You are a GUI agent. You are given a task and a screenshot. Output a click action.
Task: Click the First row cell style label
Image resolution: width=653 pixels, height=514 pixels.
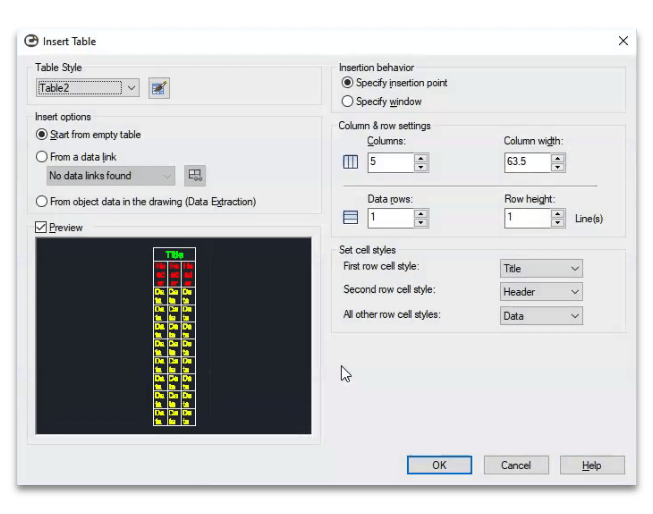tap(381, 266)
